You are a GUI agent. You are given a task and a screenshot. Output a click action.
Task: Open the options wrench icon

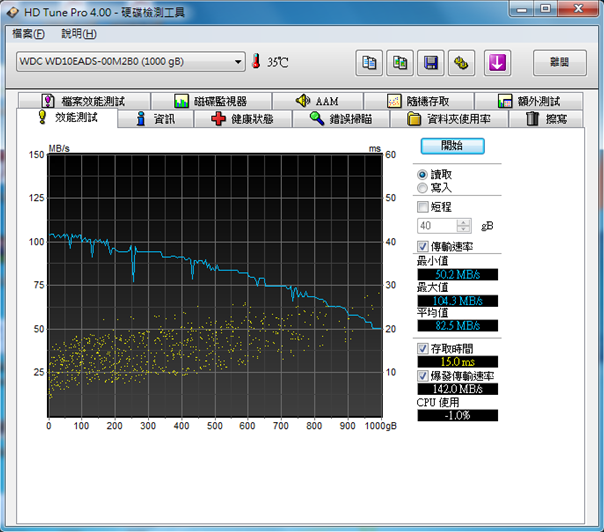click(x=460, y=63)
